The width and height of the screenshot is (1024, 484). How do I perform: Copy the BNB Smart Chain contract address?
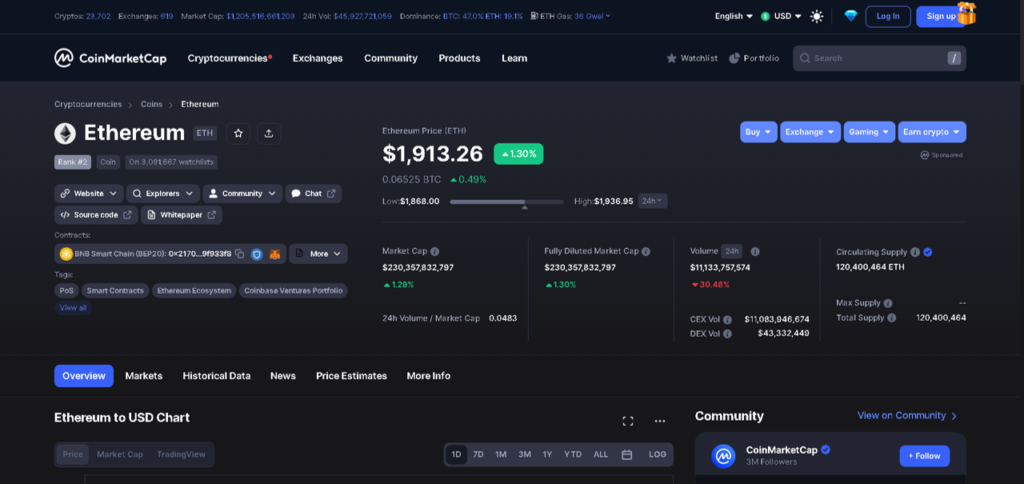click(240, 253)
